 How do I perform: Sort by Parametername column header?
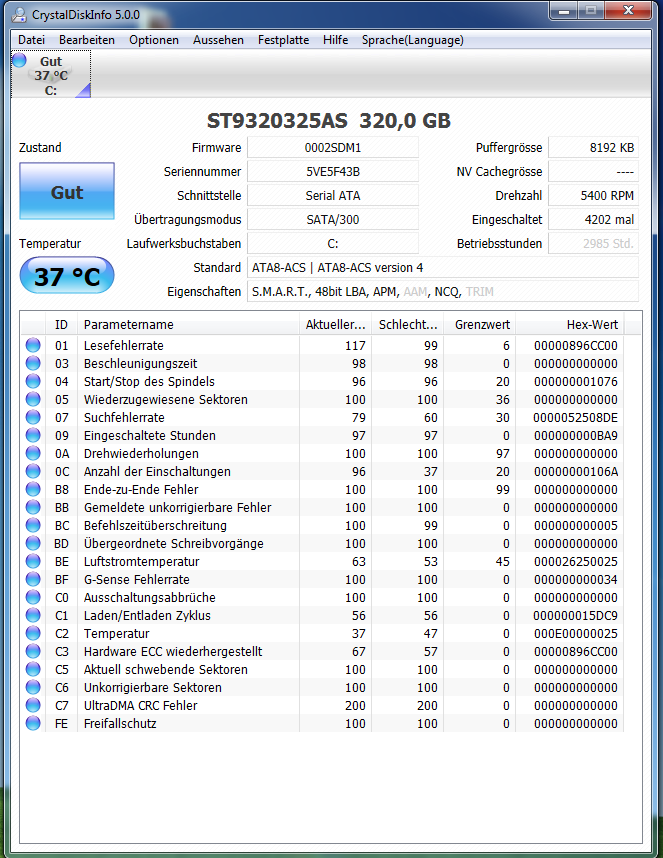coord(188,325)
